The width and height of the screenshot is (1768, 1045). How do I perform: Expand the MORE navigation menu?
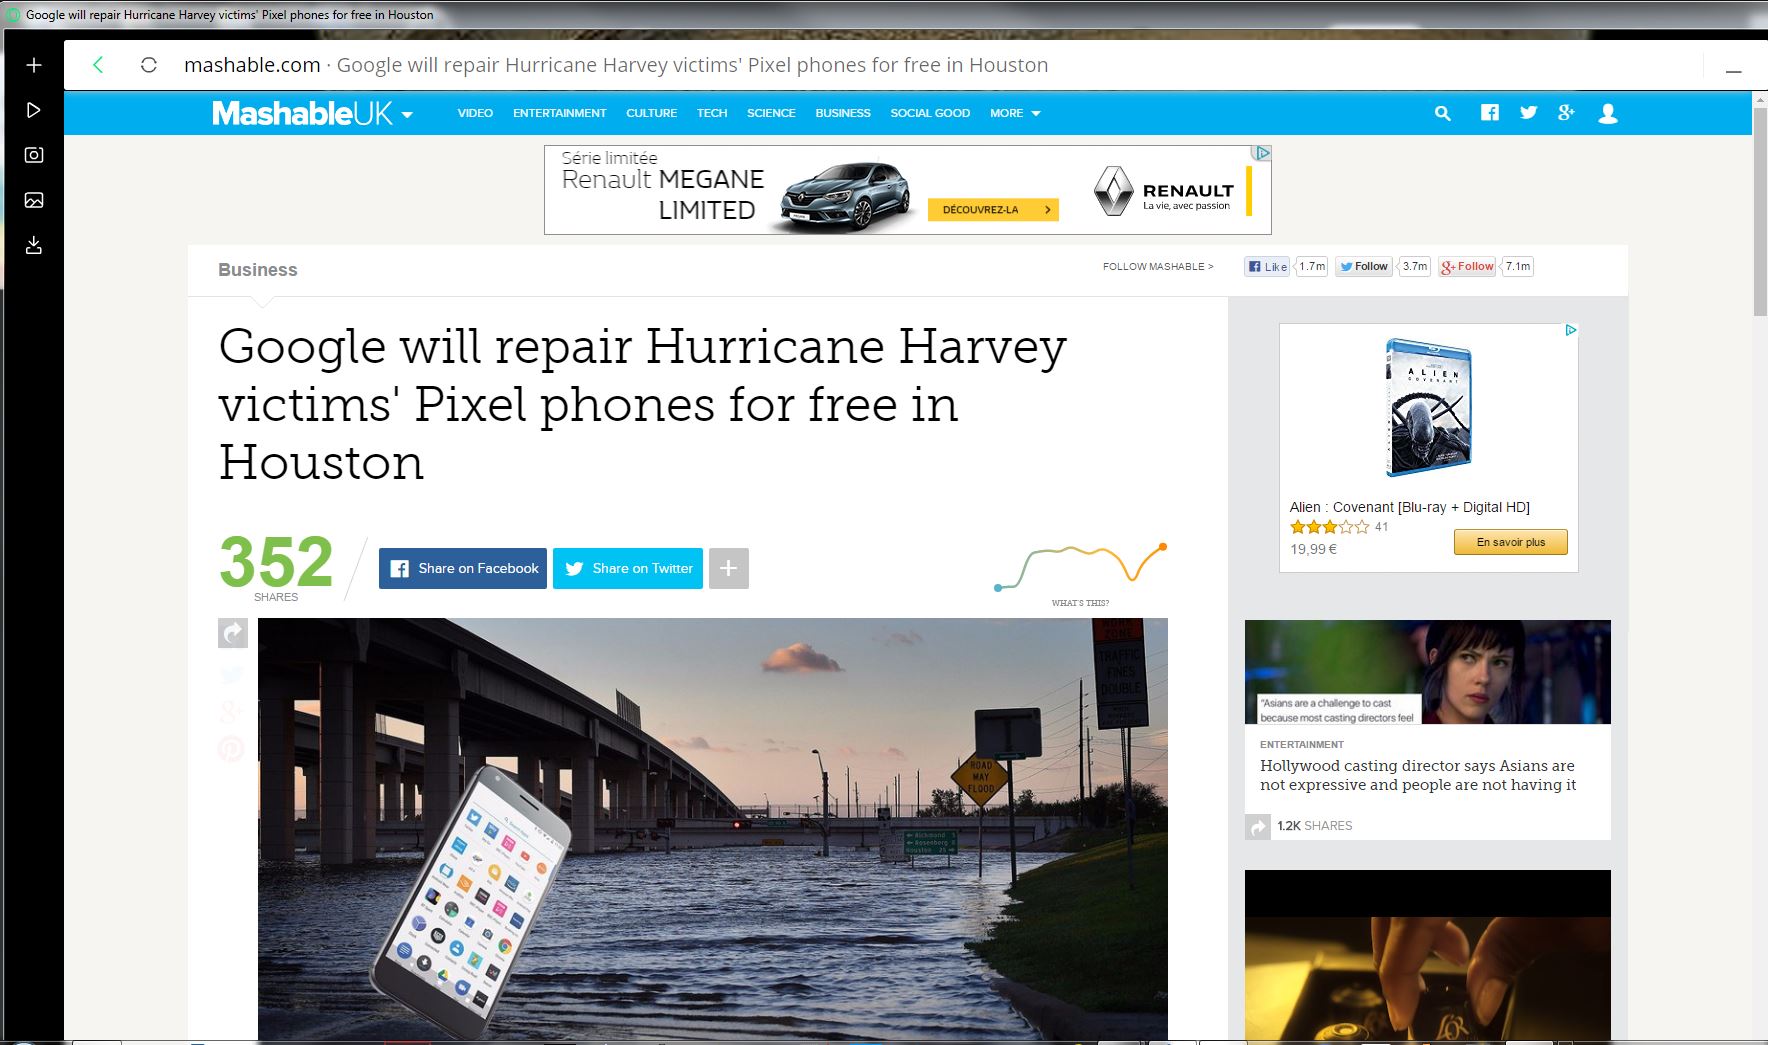[x=1015, y=113]
